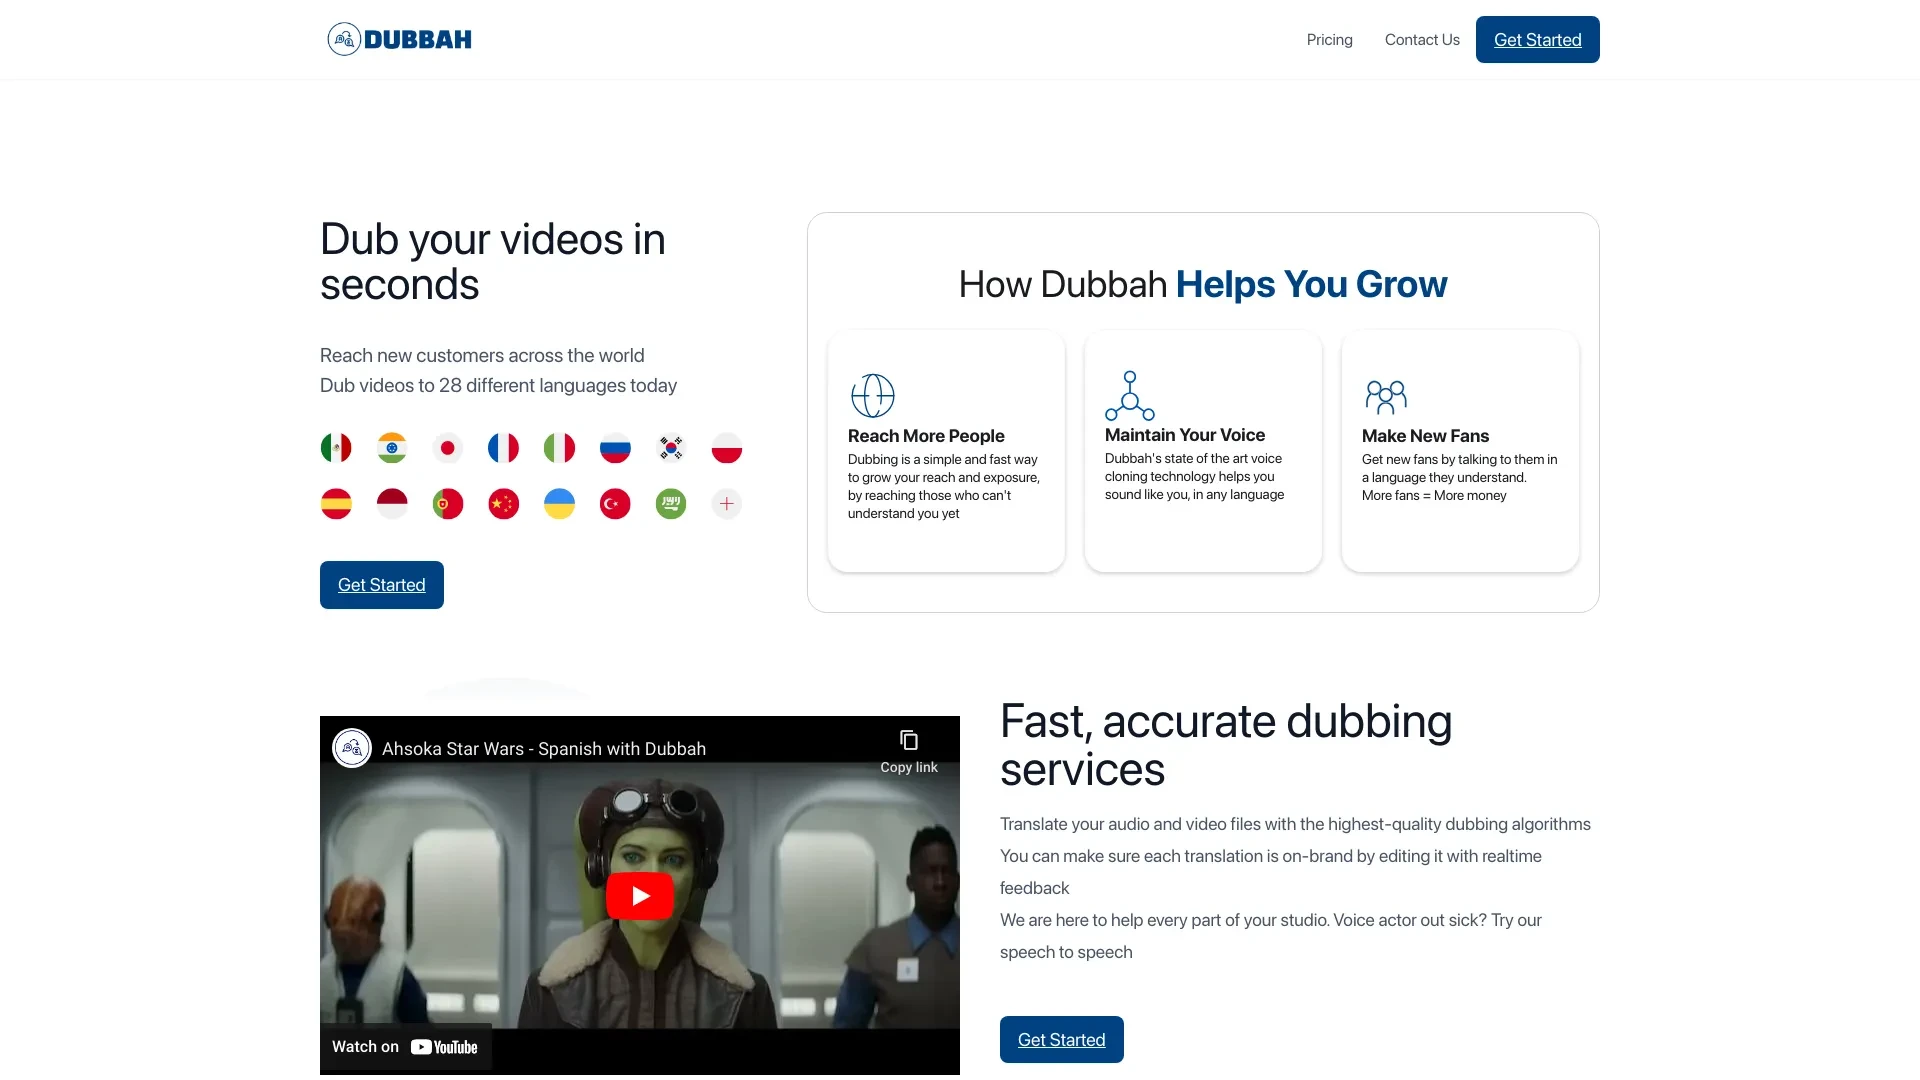The image size is (1920, 1080).
Task: Click the Korean flag language icon
Action: click(671, 447)
